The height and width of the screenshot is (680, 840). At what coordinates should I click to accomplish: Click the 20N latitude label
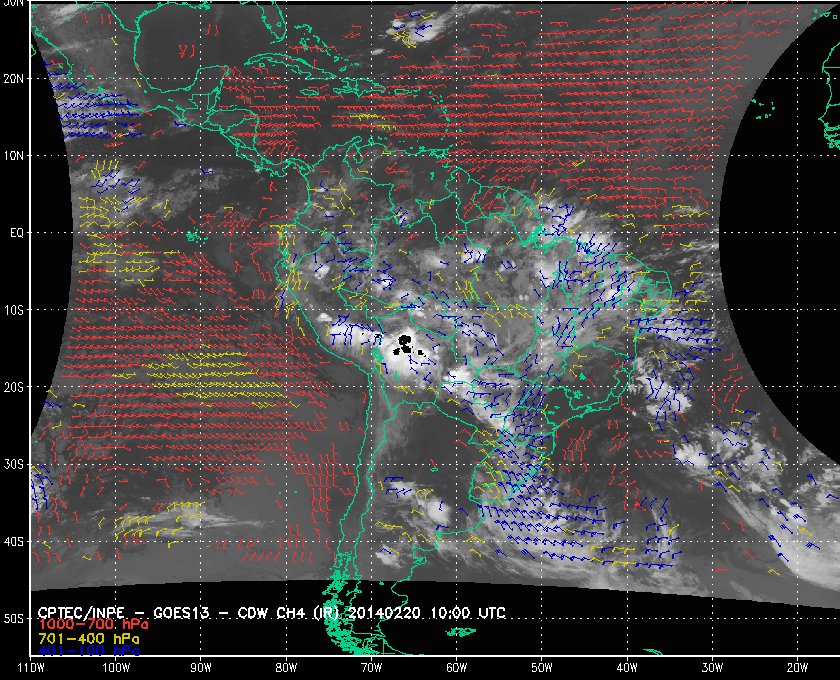click(x=13, y=78)
